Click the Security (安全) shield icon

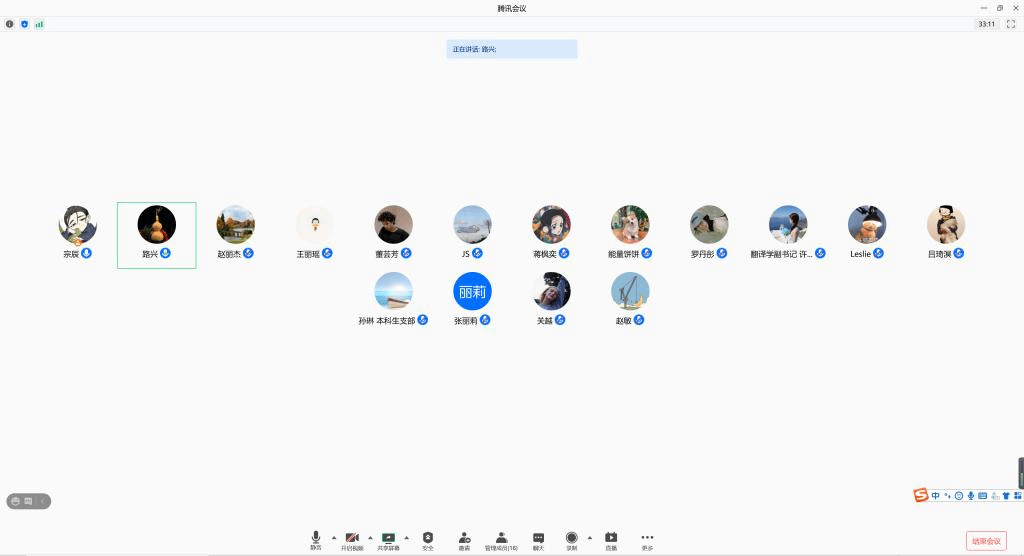tap(428, 538)
